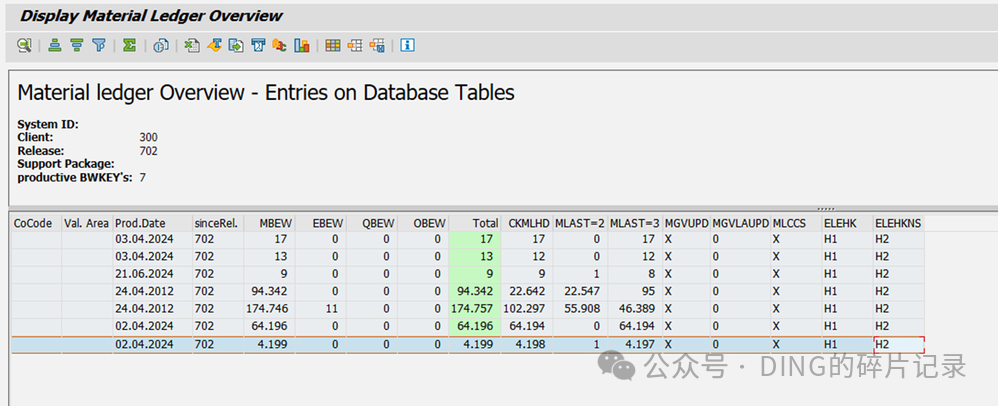This screenshot has height=406, width=998.
Task: Click MLAST=3 value 4.197
Action: click(x=635, y=344)
